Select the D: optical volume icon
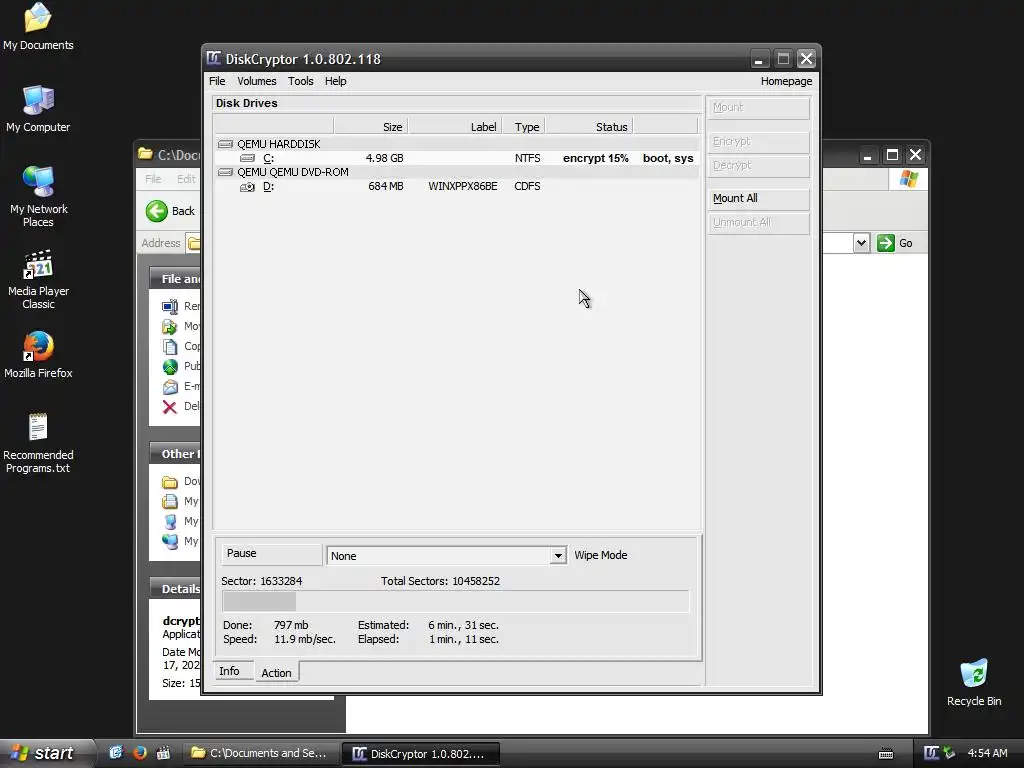Image resolution: width=1024 pixels, height=768 pixels. click(x=247, y=187)
